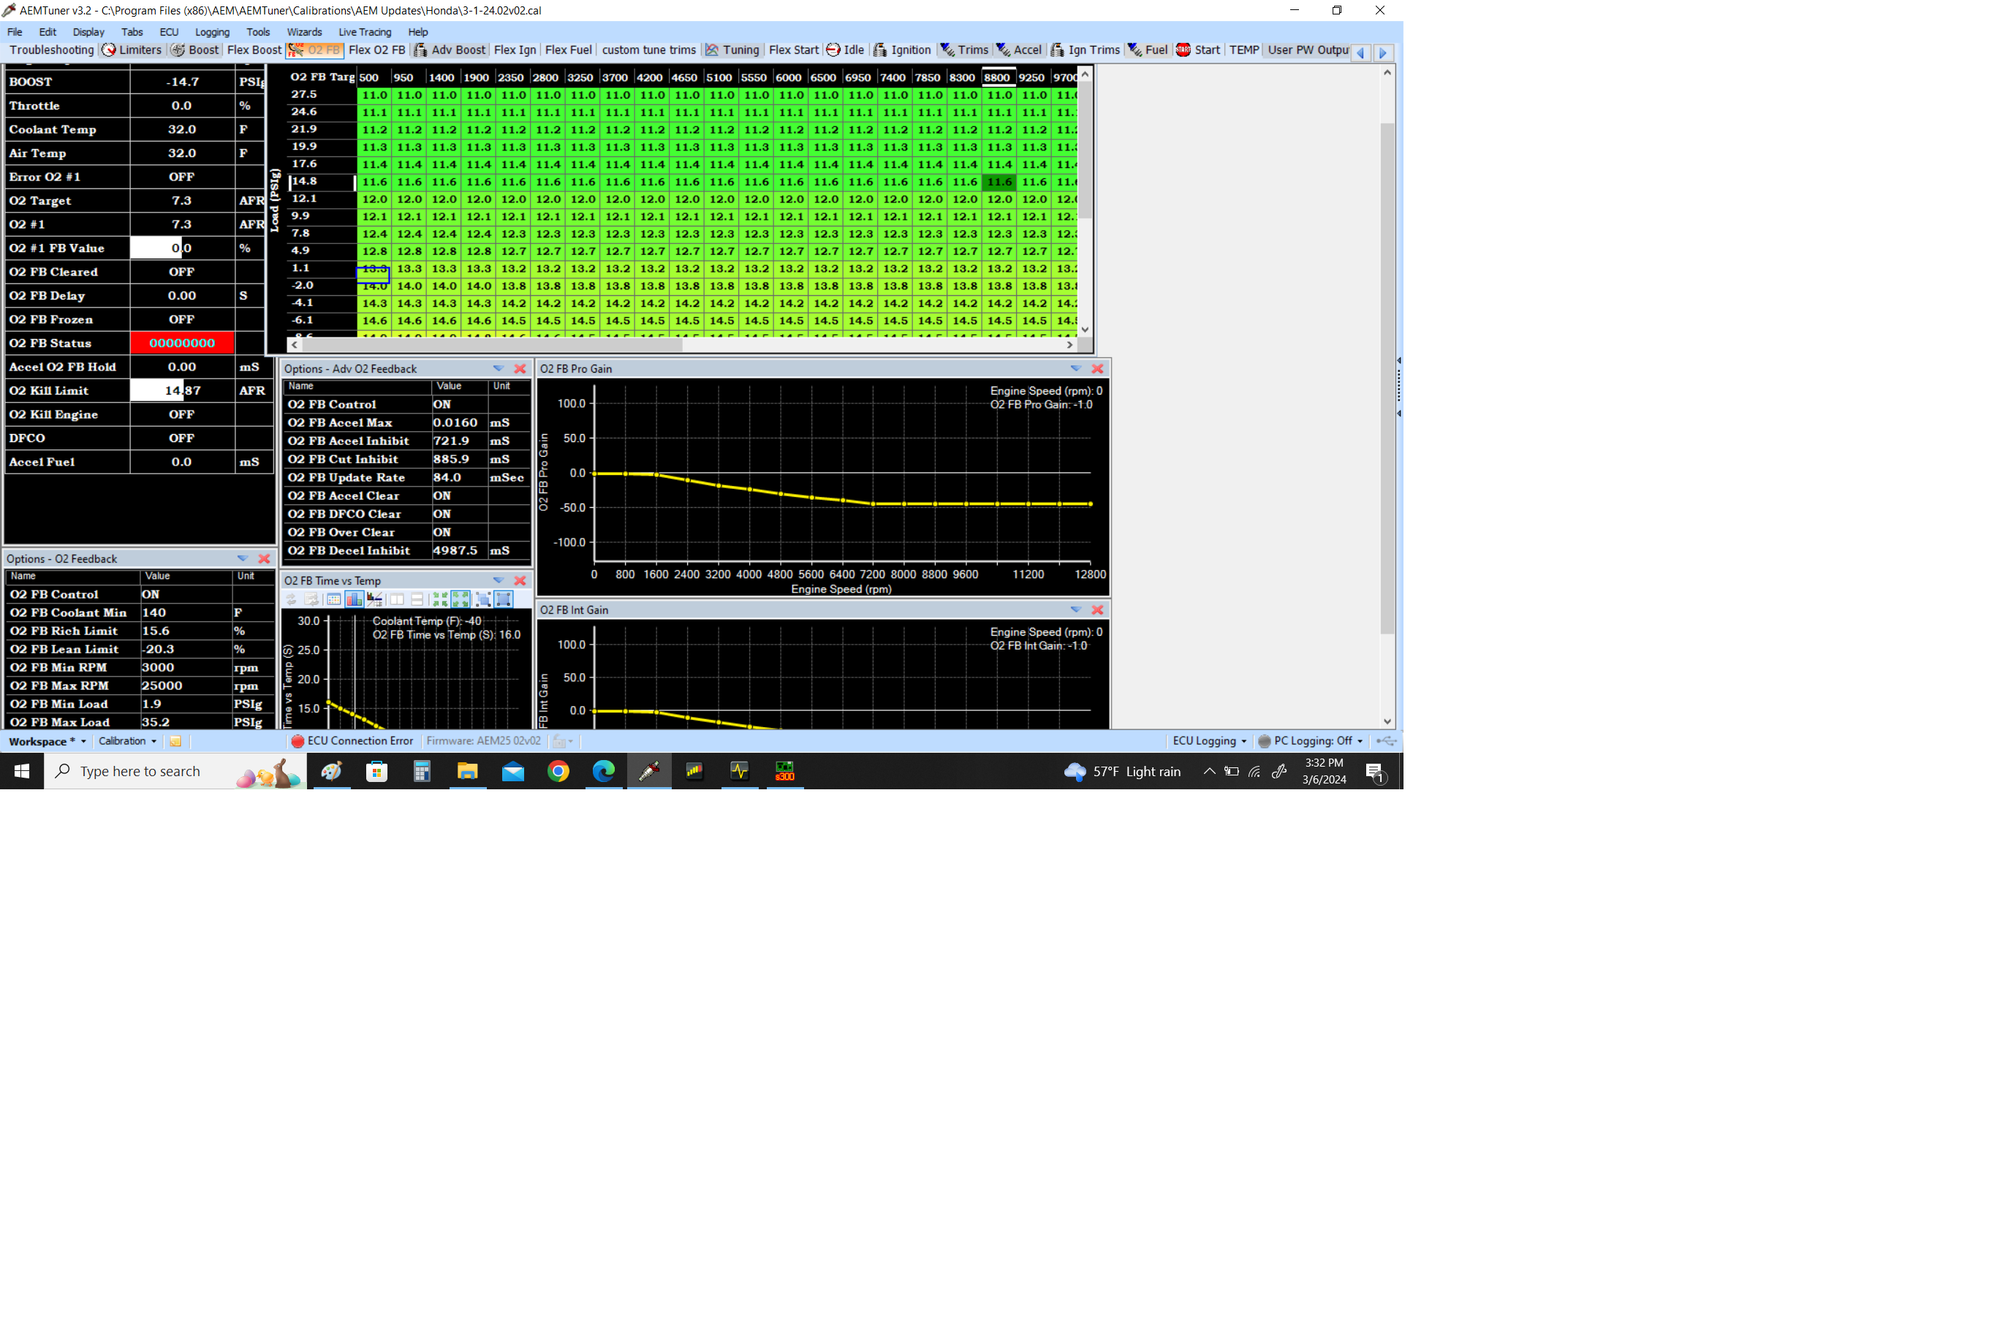The height and width of the screenshot is (1333, 2000).
Task: Open the Wizards menu
Action: tap(304, 32)
